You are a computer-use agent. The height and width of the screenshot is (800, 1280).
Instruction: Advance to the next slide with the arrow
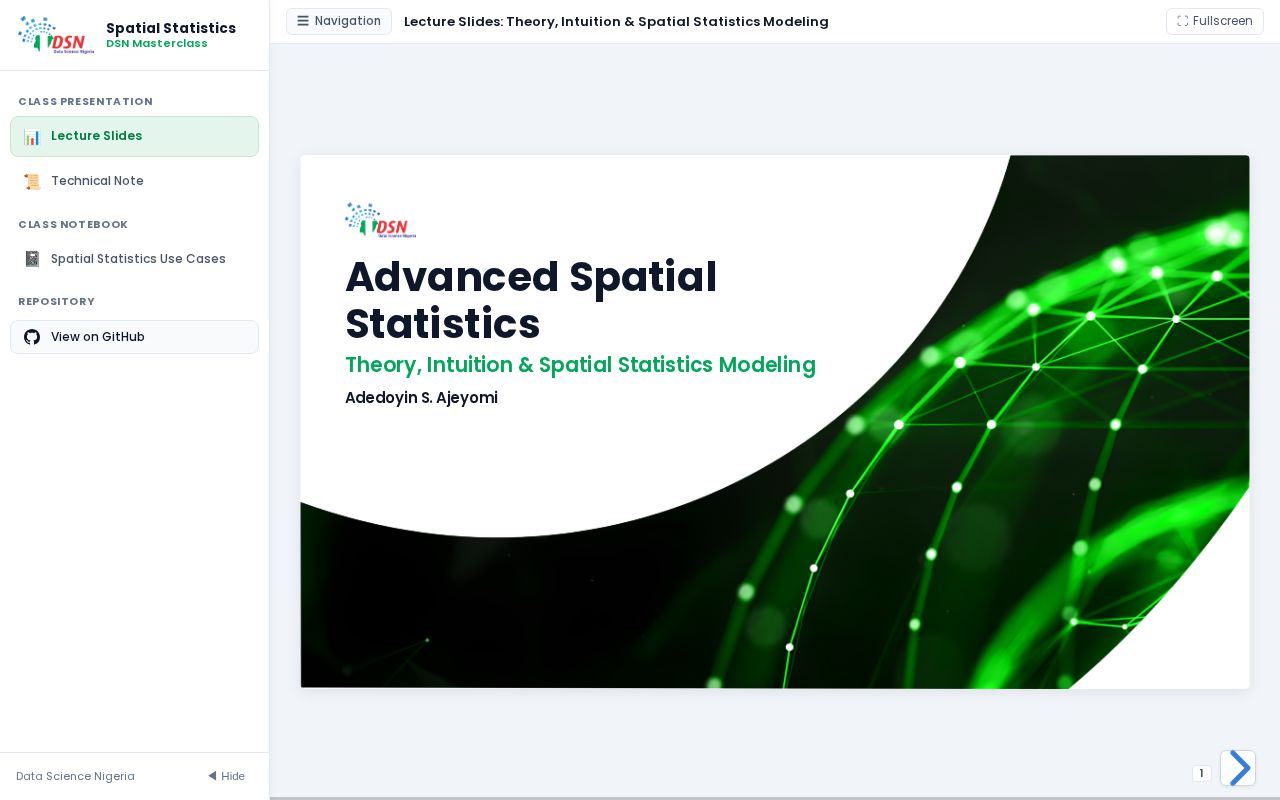(x=1238, y=768)
